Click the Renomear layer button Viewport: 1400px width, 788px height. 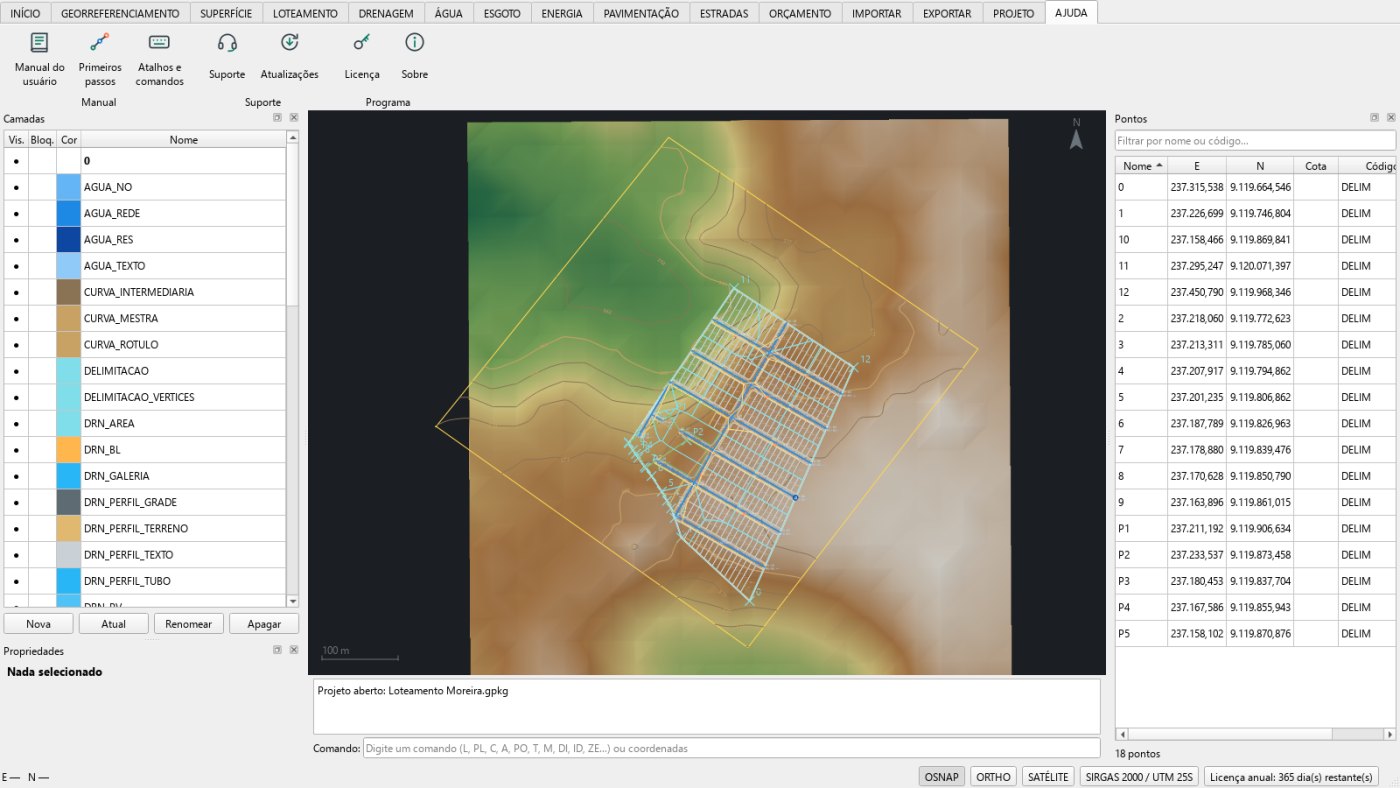point(189,624)
